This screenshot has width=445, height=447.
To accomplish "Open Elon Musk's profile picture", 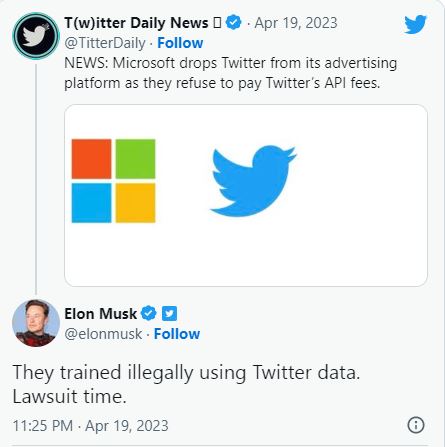I will (36, 323).
